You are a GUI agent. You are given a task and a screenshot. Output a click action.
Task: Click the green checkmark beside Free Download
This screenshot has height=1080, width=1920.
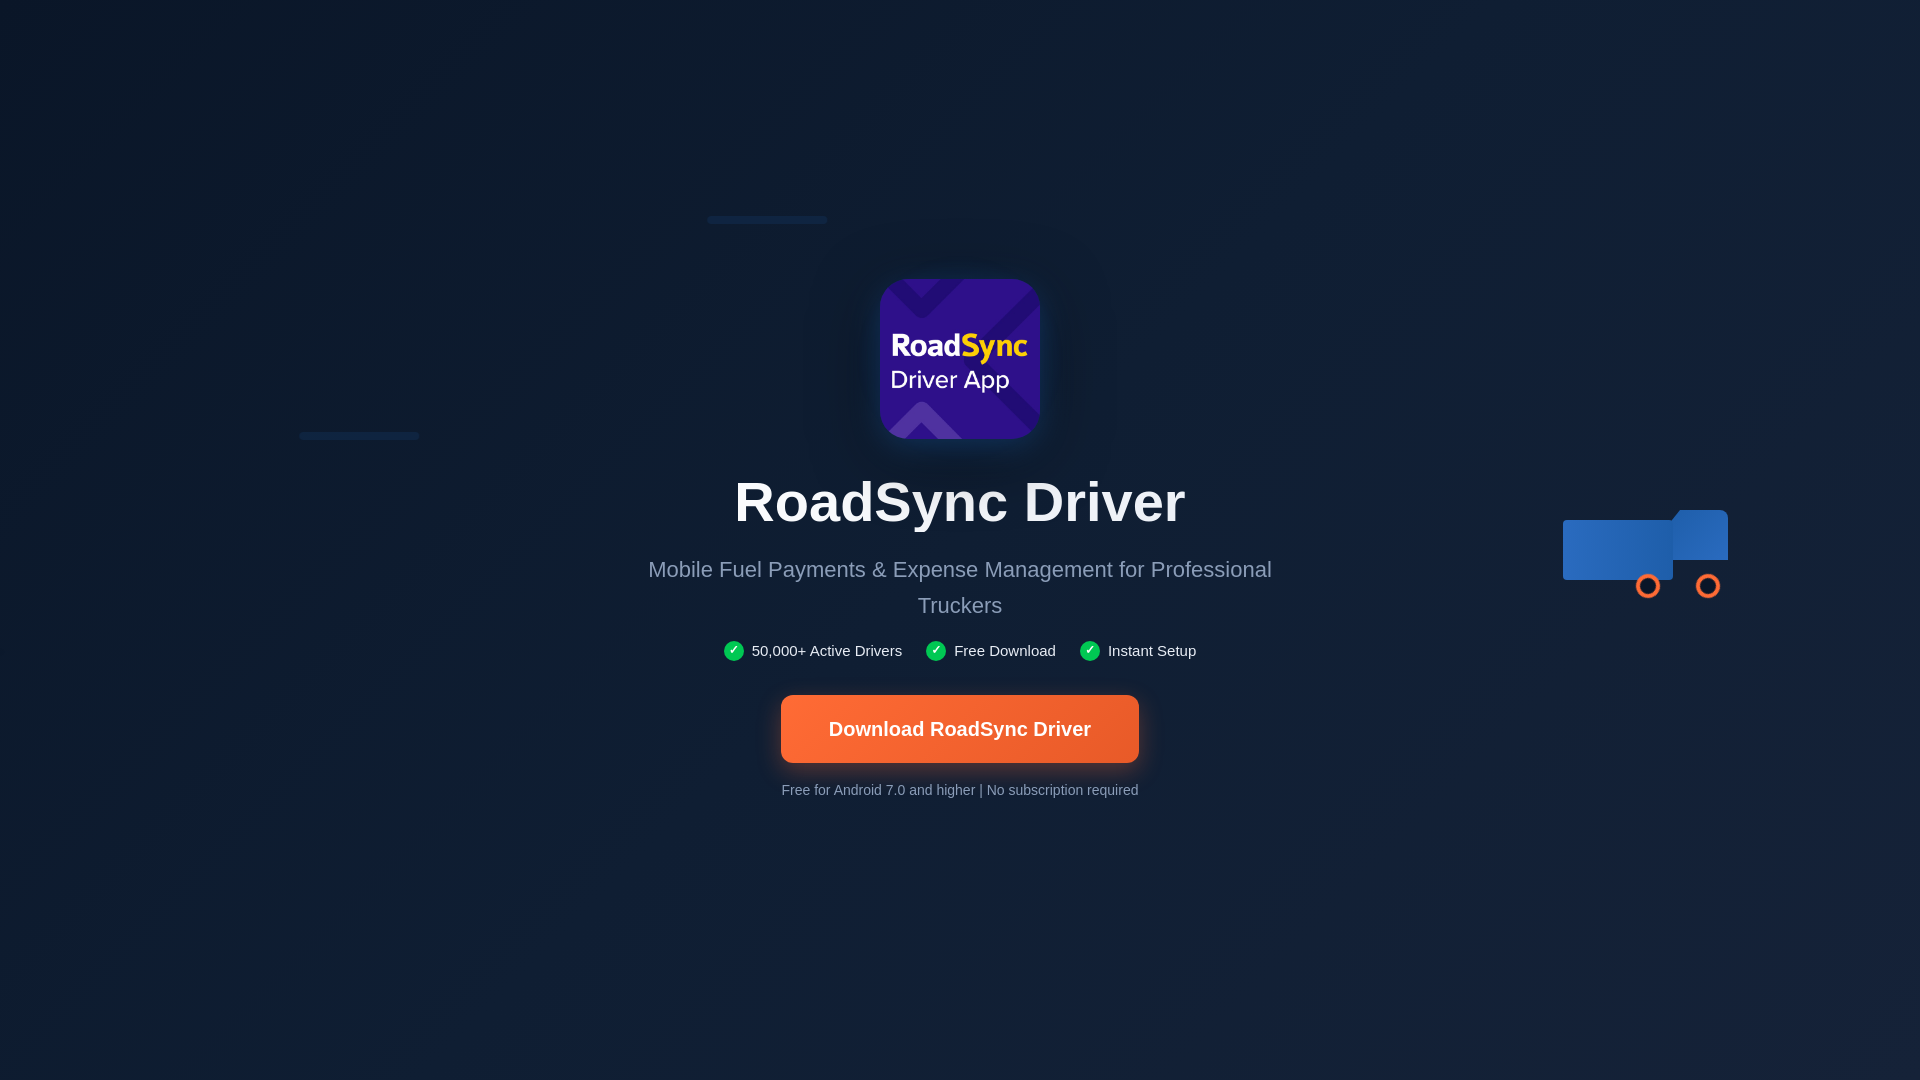tap(936, 651)
